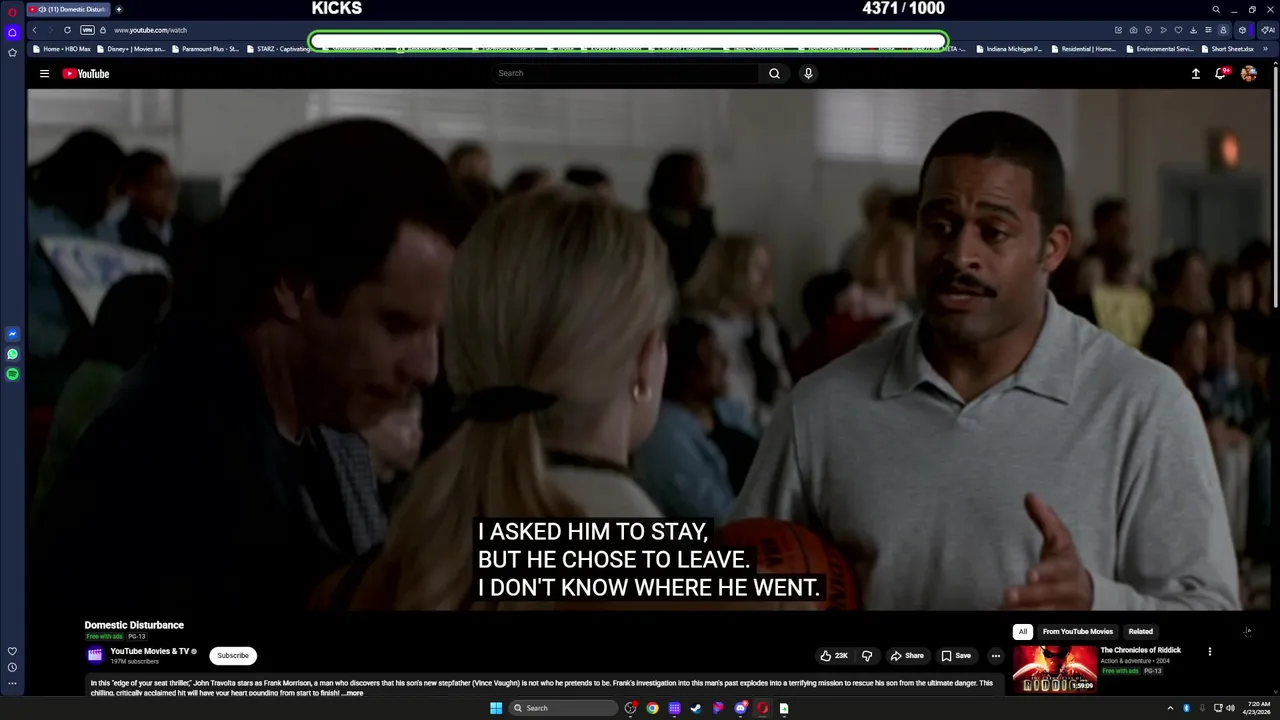Image resolution: width=1280 pixels, height=720 pixels.
Task: Click Windows taskbar search box
Action: coord(564,708)
